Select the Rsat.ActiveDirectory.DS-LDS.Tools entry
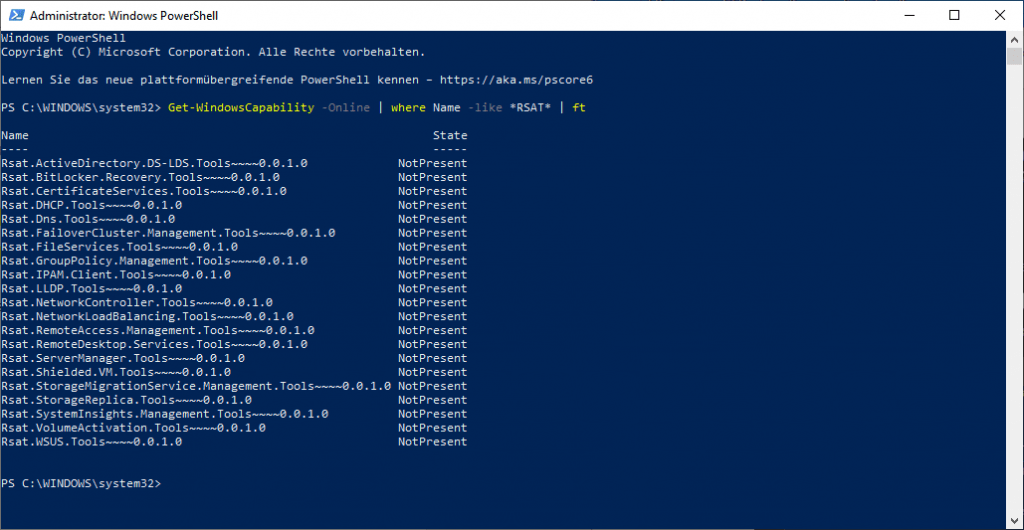 [154, 163]
